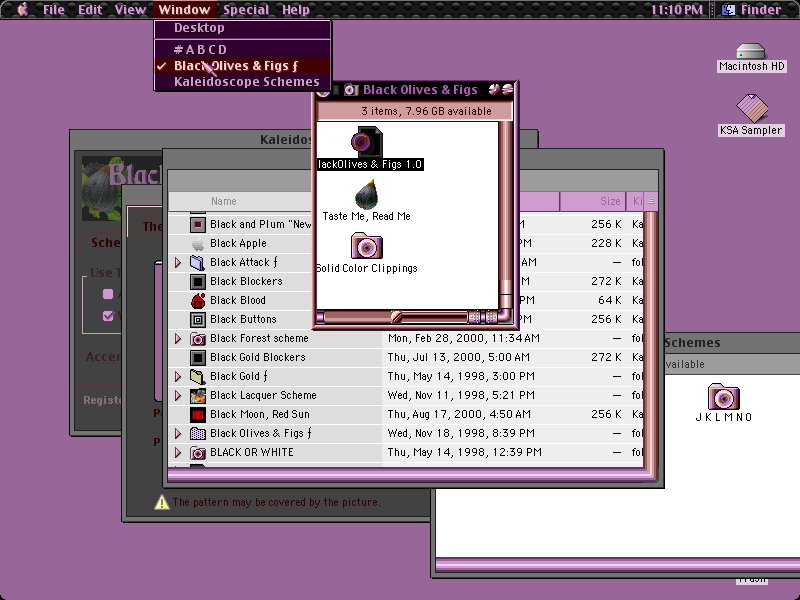The image size is (800, 600).
Task: Click the Black Moon, Red Sun file icon
Action: (198, 414)
